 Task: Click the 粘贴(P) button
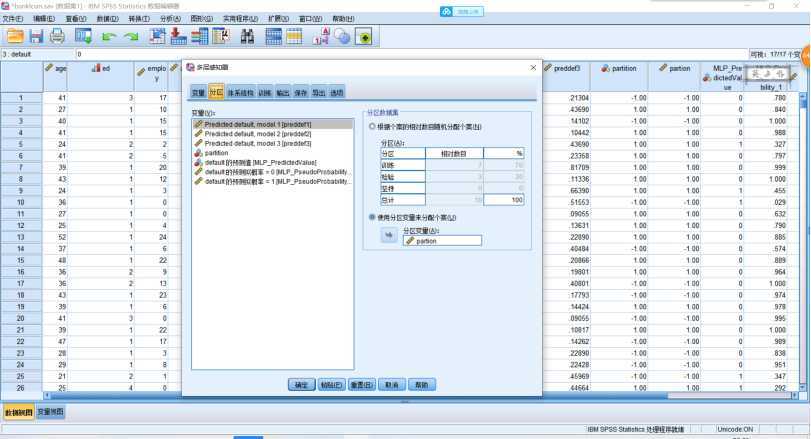(331, 385)
